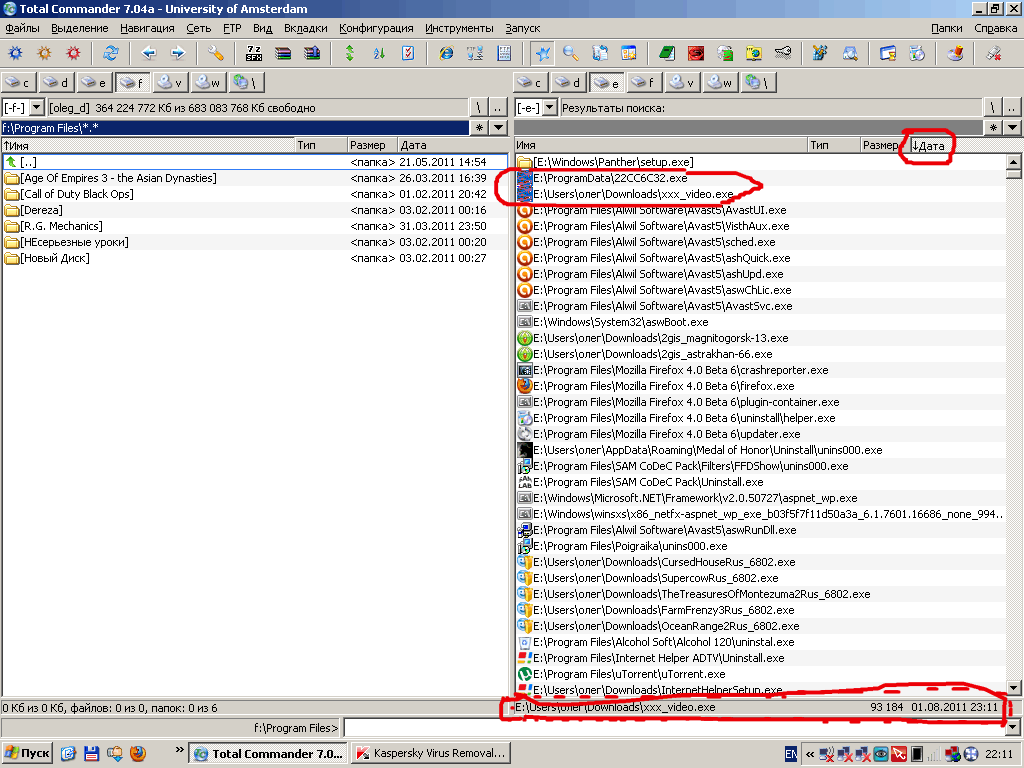This screenshot has height=768, width=1024.
Task: Open settings via the wrench icon
Action: 216,53
